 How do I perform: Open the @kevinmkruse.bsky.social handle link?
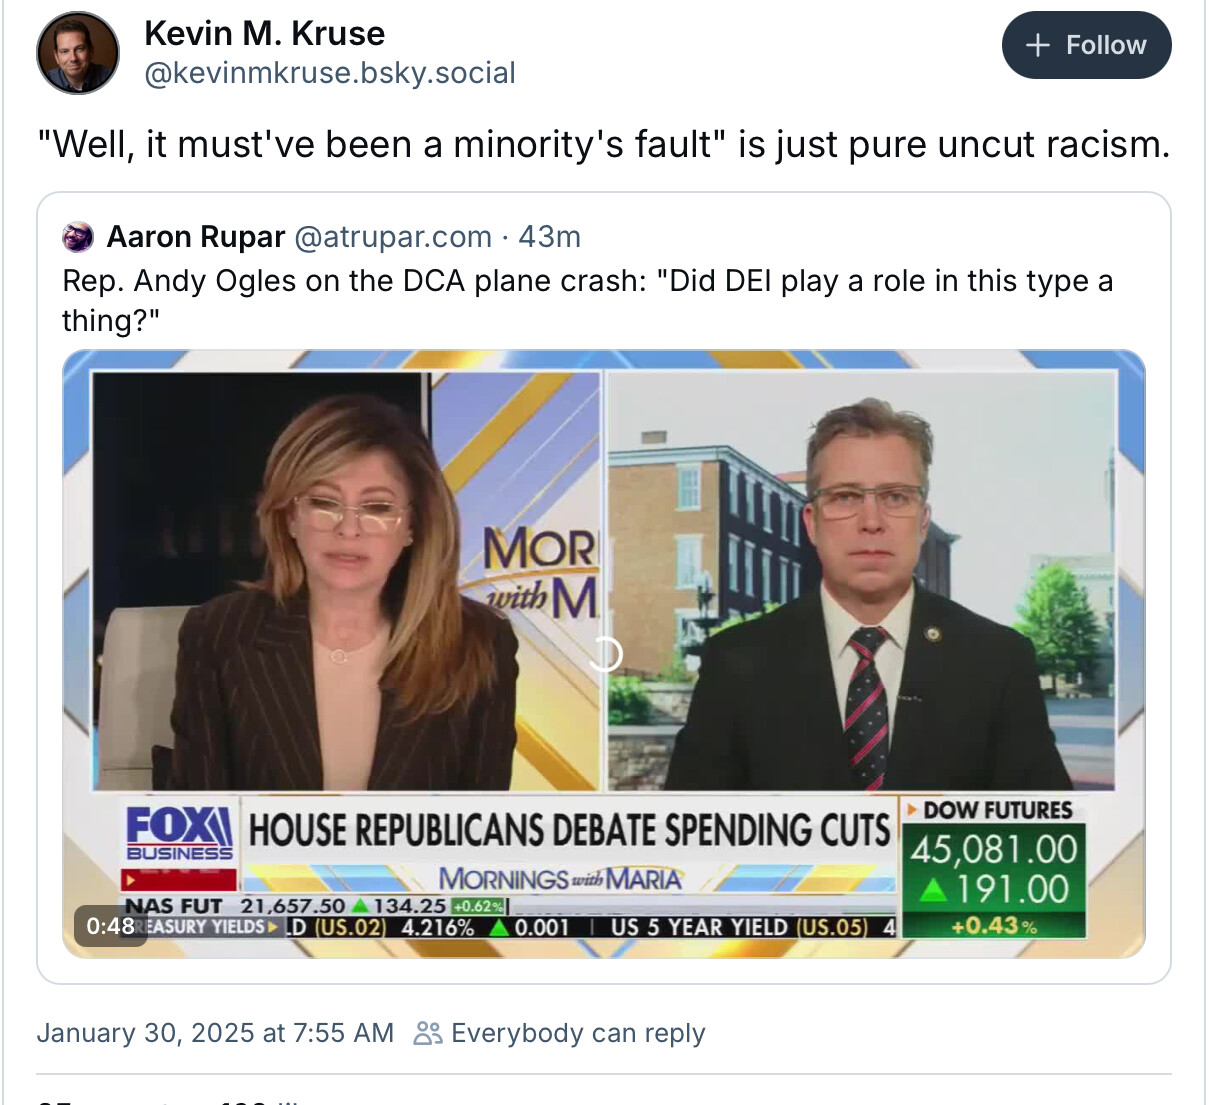pyautogui.click(x=329, y=73)
